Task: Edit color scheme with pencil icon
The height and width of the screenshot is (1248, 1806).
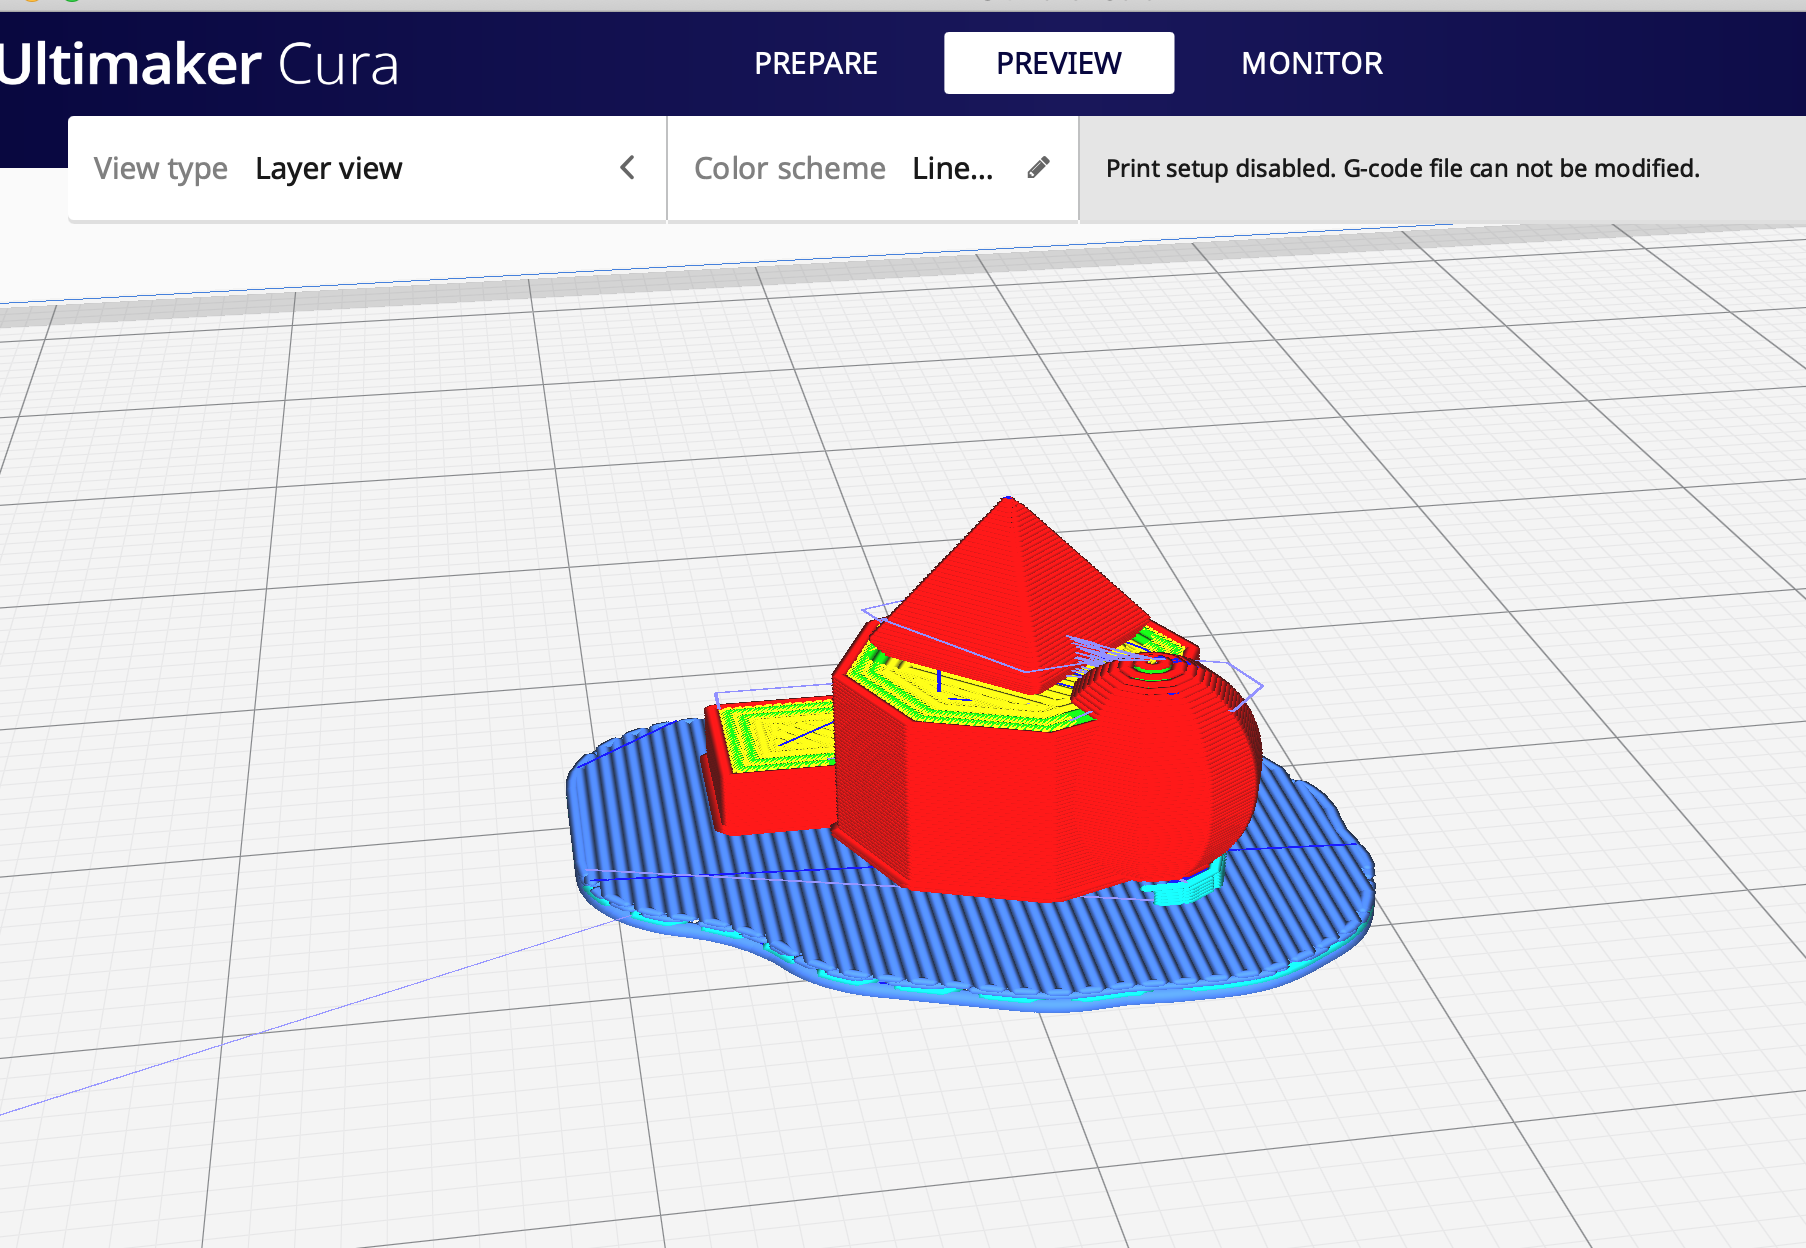Action: pos(1038,168)
